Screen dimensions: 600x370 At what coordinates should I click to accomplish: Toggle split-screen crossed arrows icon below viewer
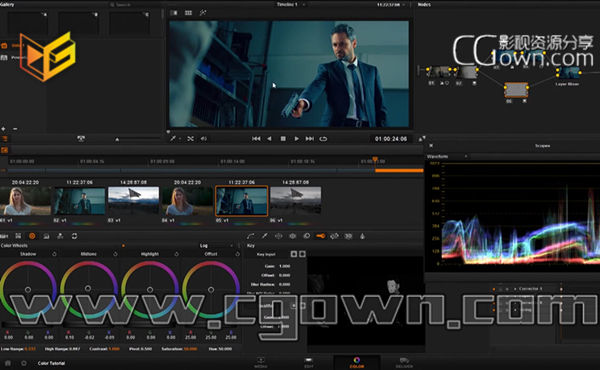[x=190, y=139]
